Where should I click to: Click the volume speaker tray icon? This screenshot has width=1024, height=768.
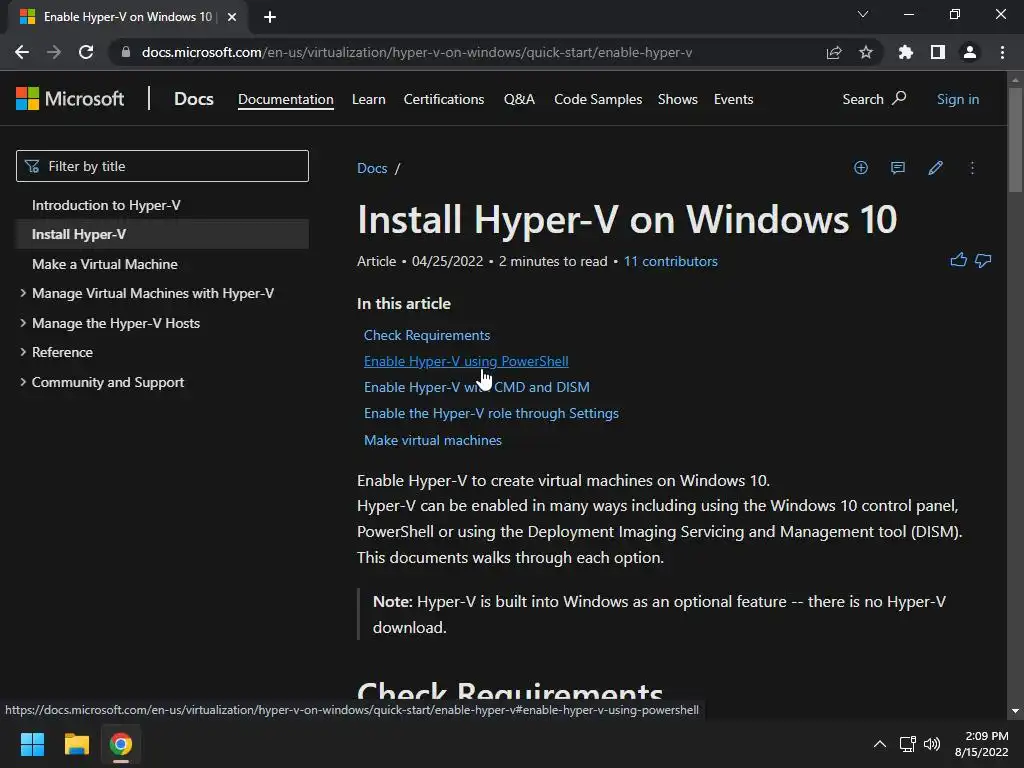pyautogui.click(x=932, y=744)
